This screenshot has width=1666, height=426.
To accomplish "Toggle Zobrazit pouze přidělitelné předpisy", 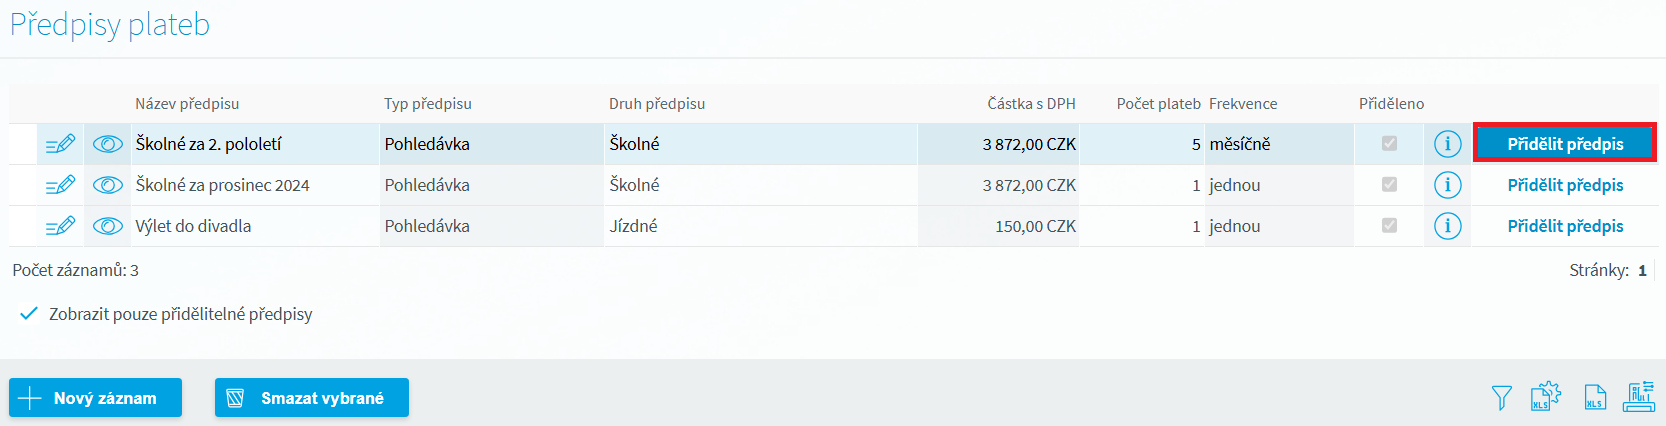I will point(30,314).
